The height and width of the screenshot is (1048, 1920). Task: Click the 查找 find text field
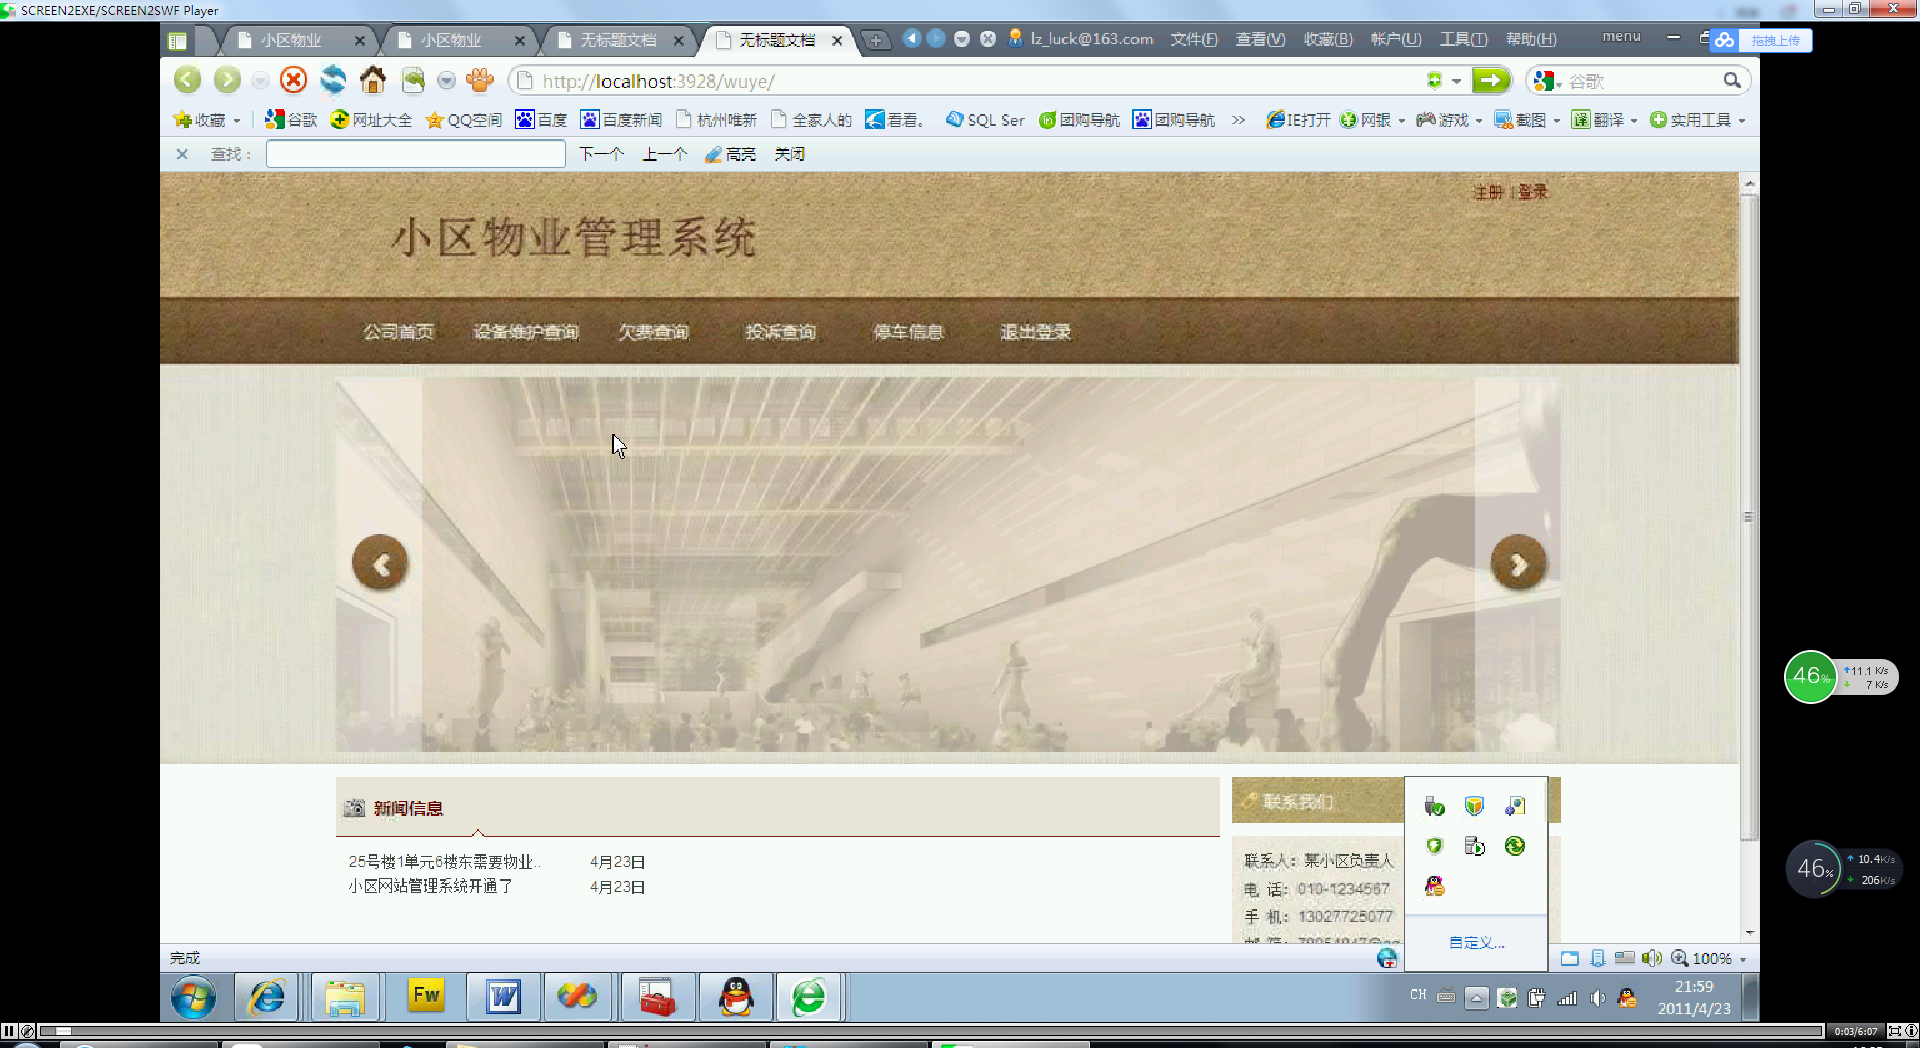pos(415,154)
